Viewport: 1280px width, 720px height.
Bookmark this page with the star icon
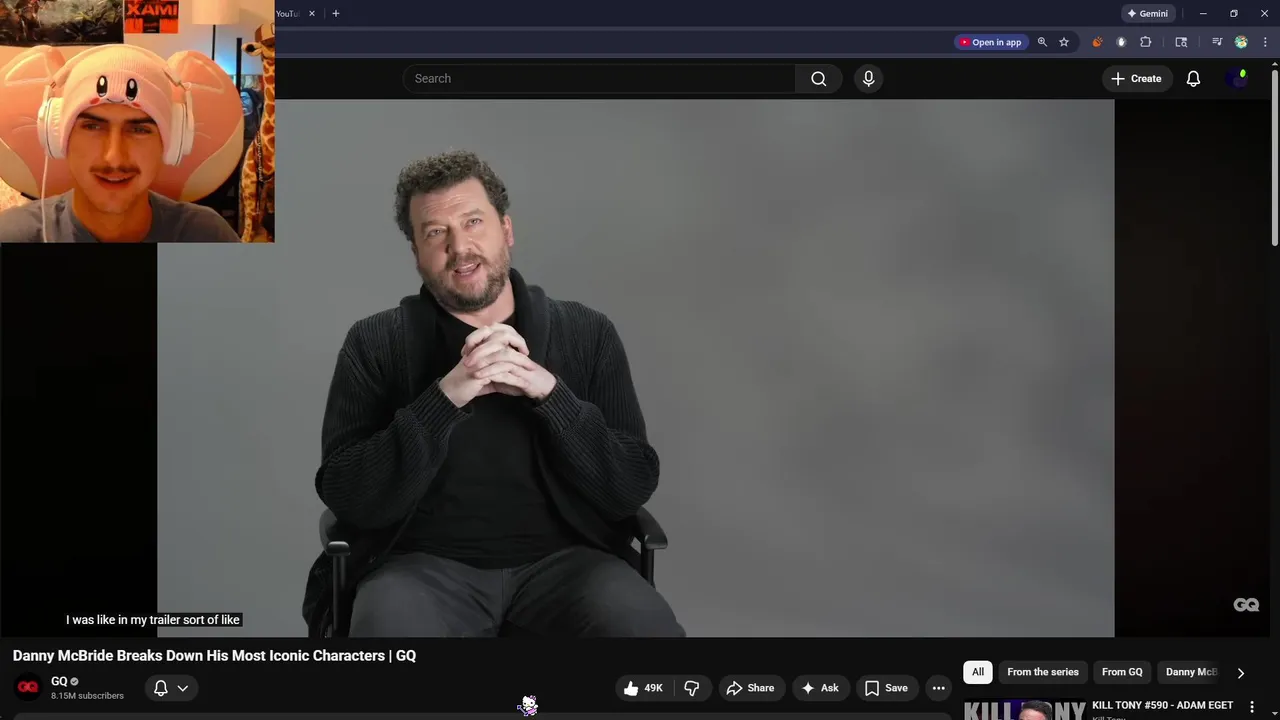pos(1064,42)
